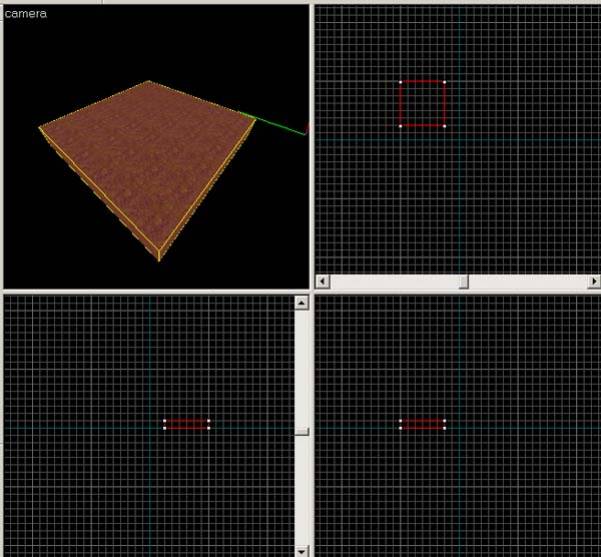Click the horizontal scrollbar thumb in top view
The height and width of the screenshot is (557, 601).
[x=464, y=281]
